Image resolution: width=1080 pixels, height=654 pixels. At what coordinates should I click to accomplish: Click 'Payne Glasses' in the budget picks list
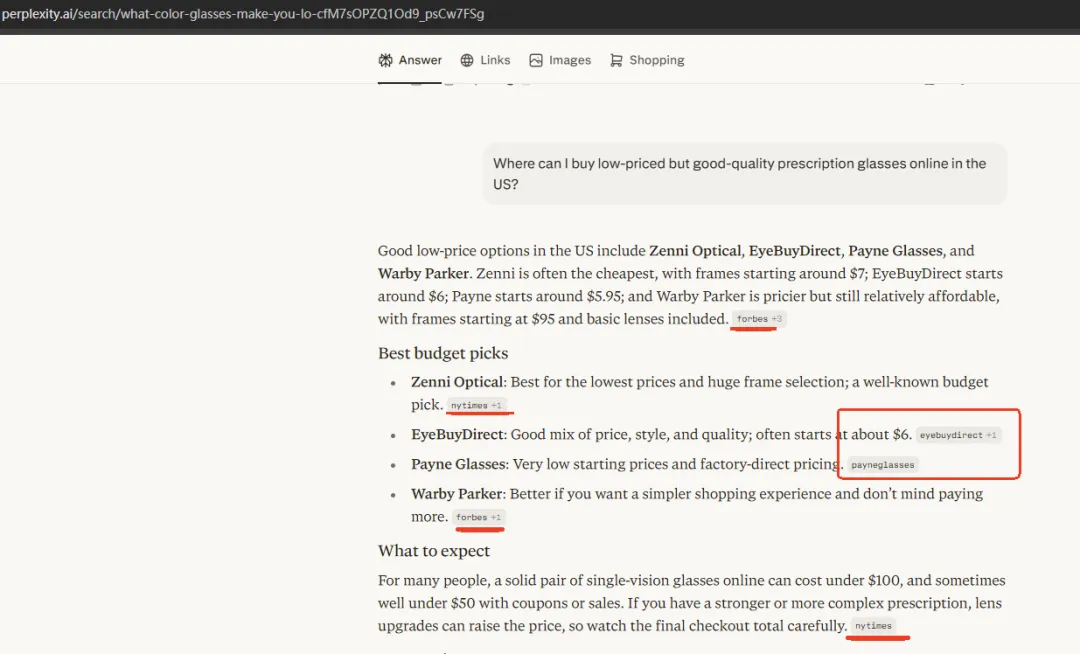pos(459,464)
